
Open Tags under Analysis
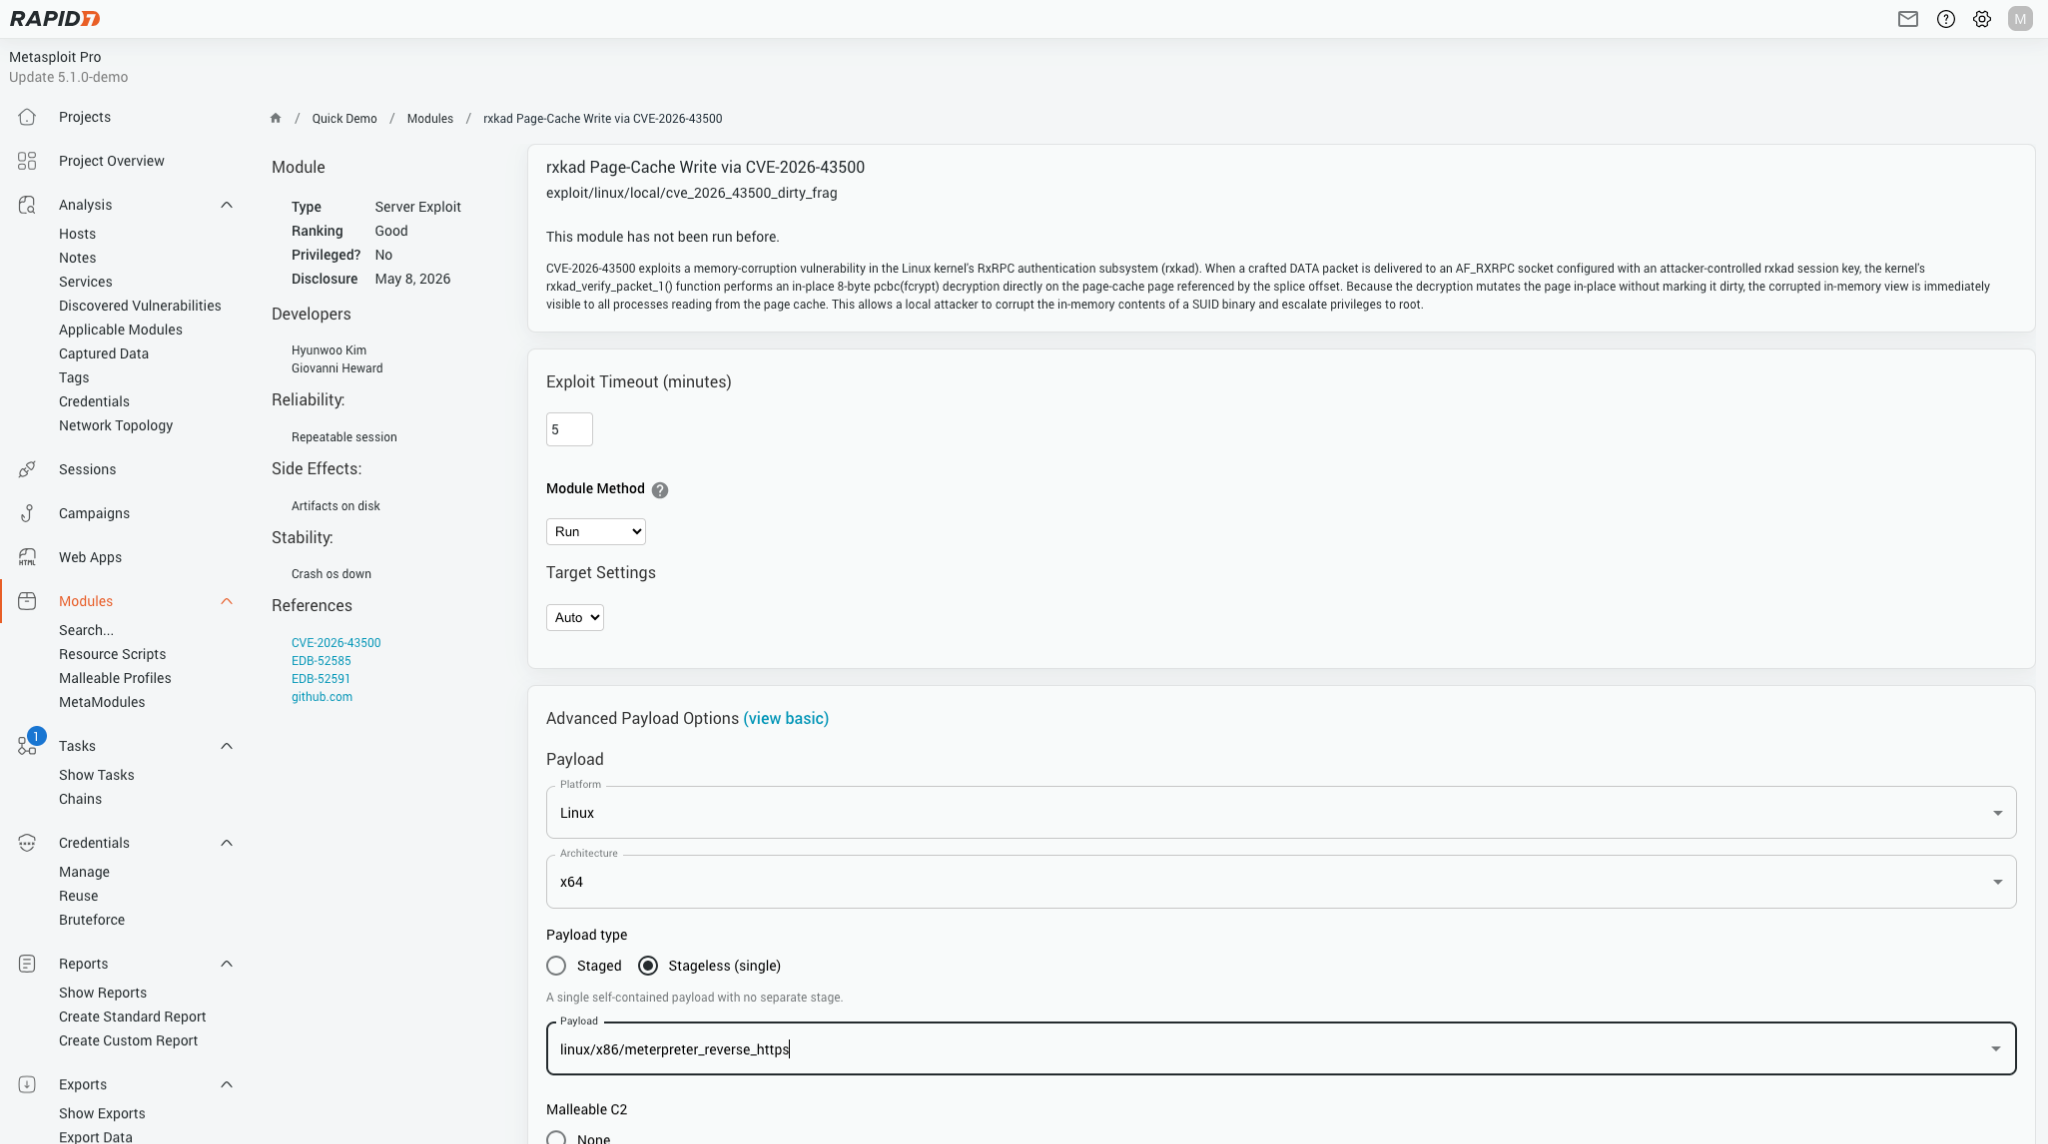click(74, 378)
